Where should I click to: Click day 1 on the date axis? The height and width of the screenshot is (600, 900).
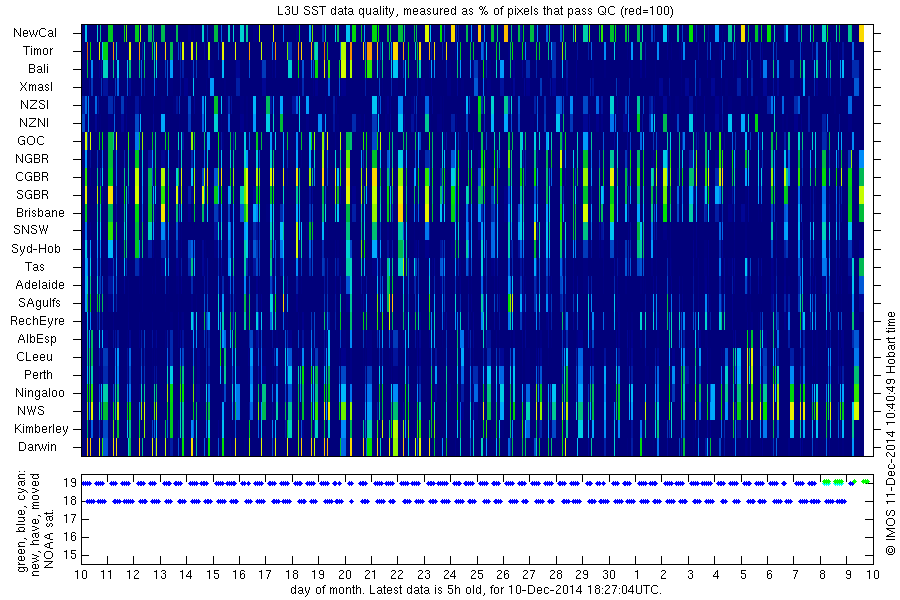point(636,575)
